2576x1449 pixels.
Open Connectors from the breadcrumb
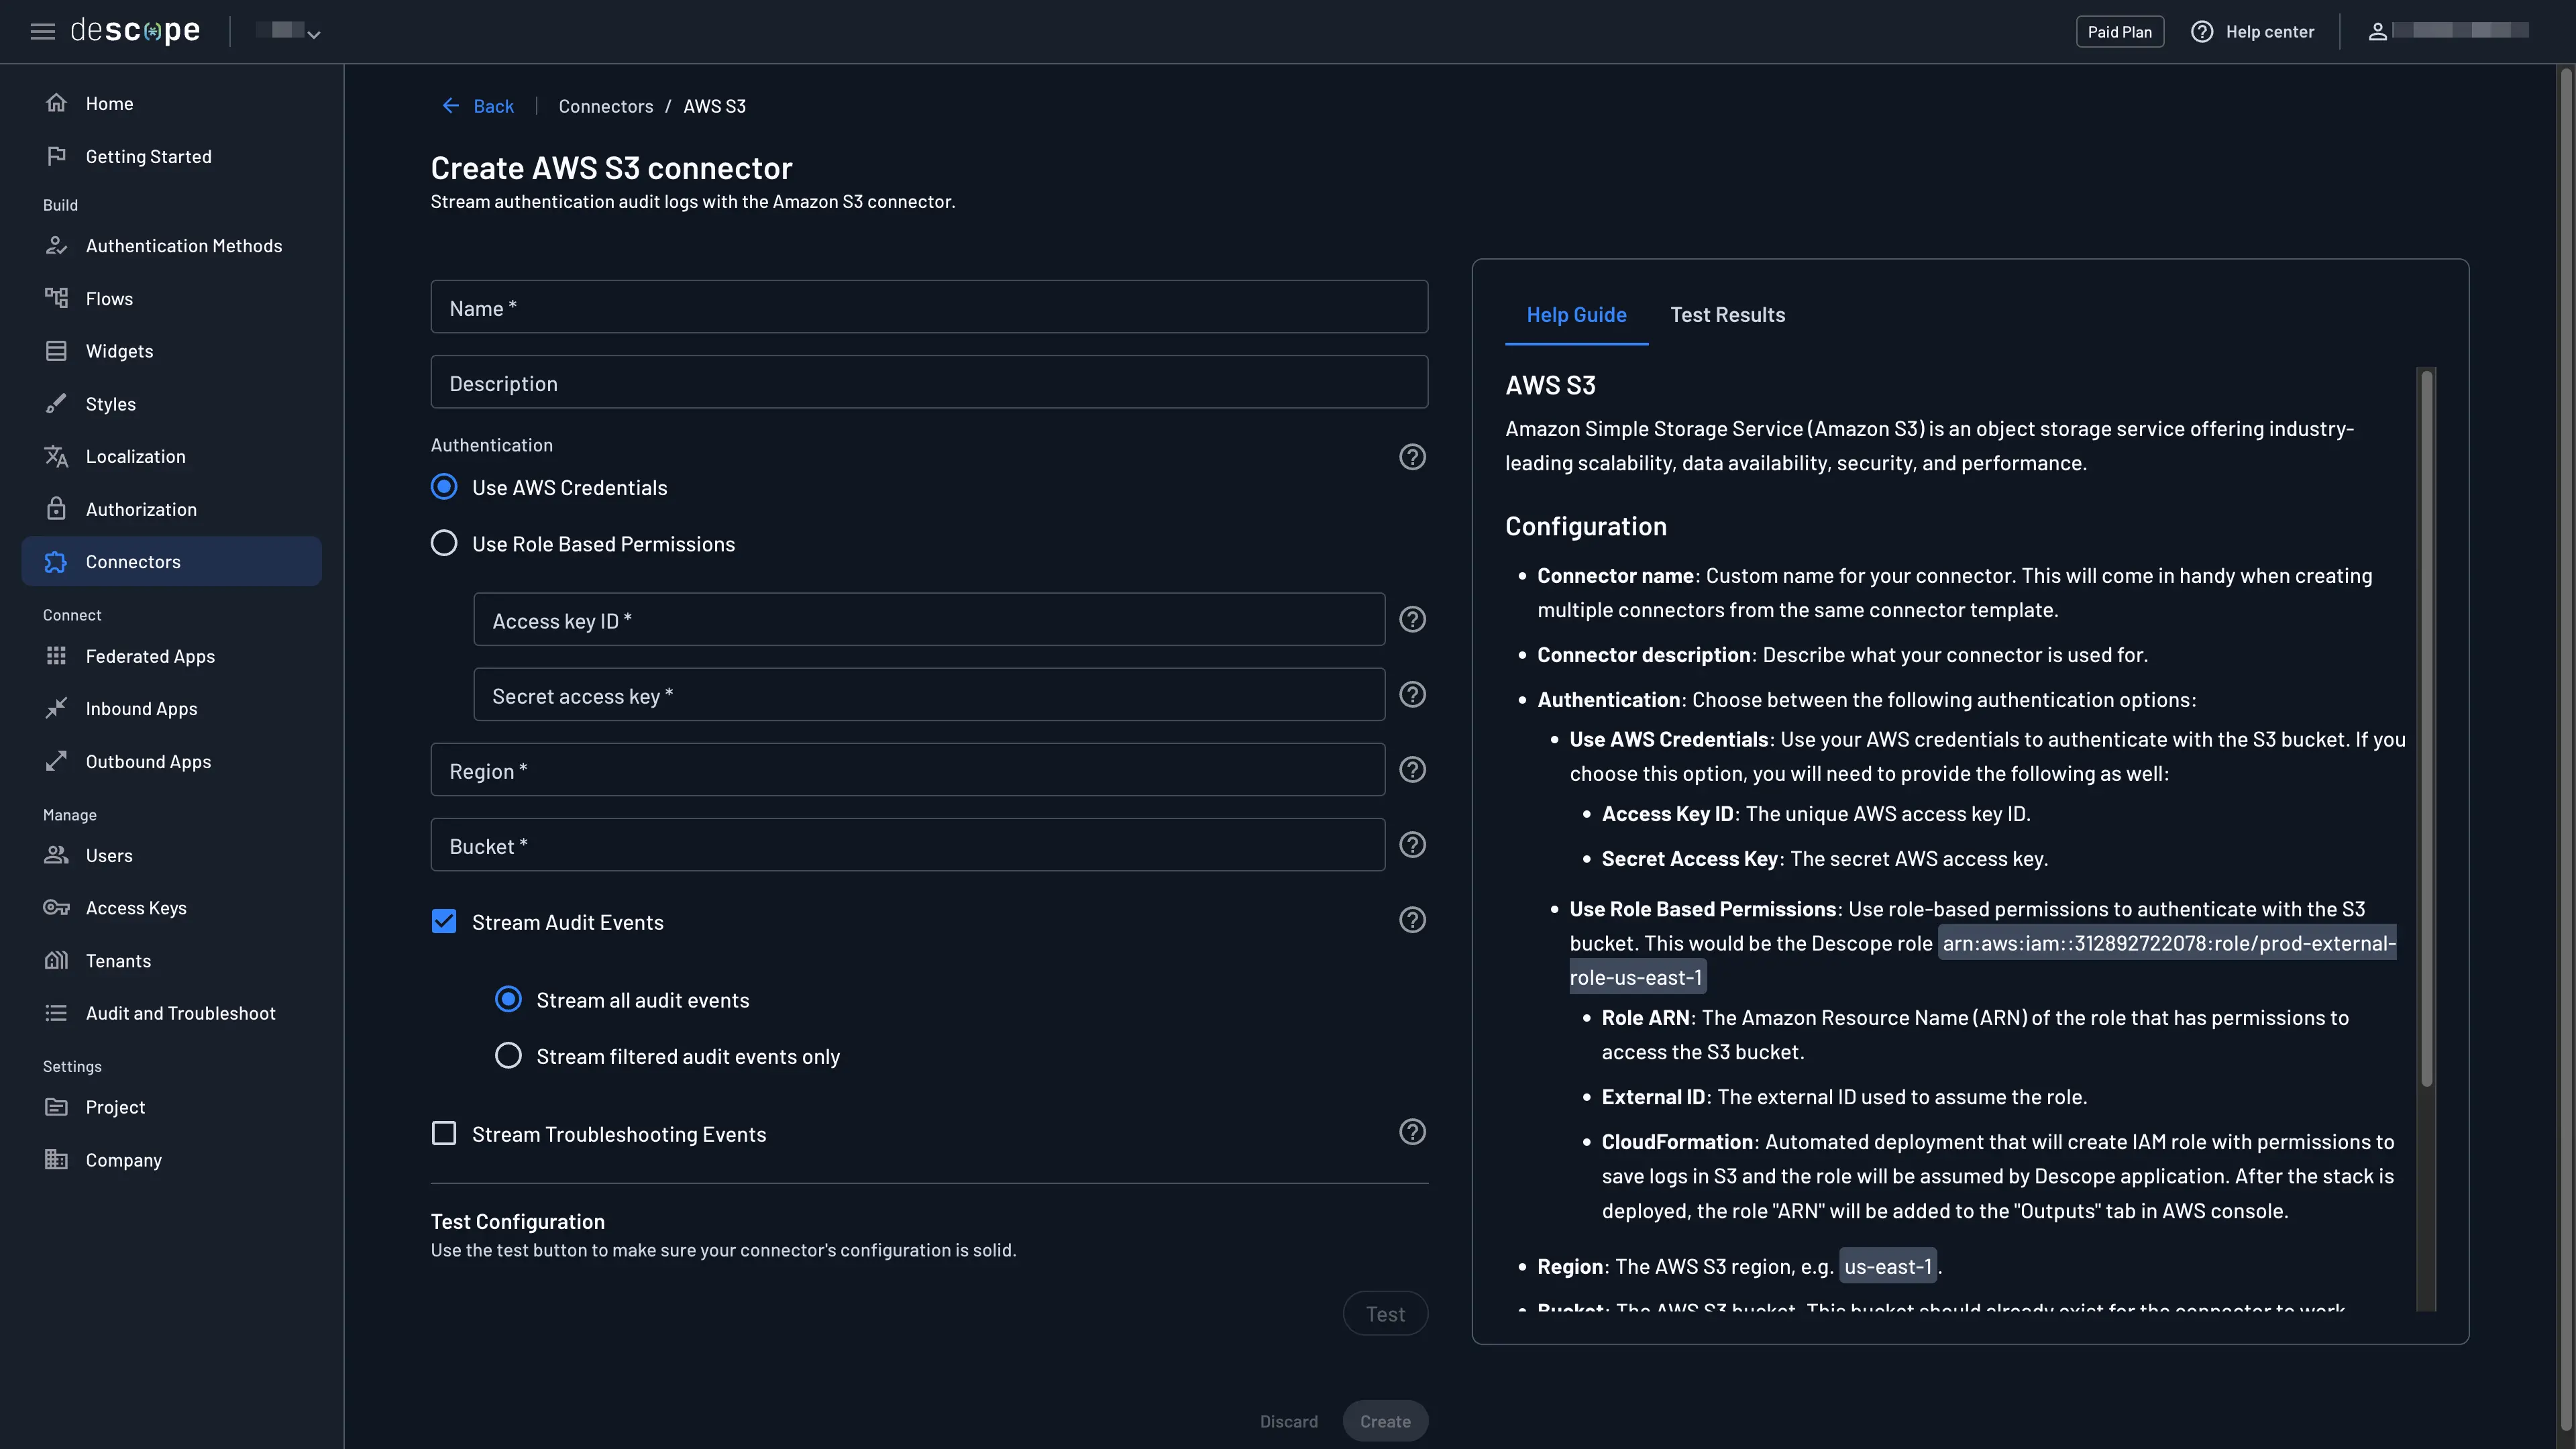(x=605, y=106)
